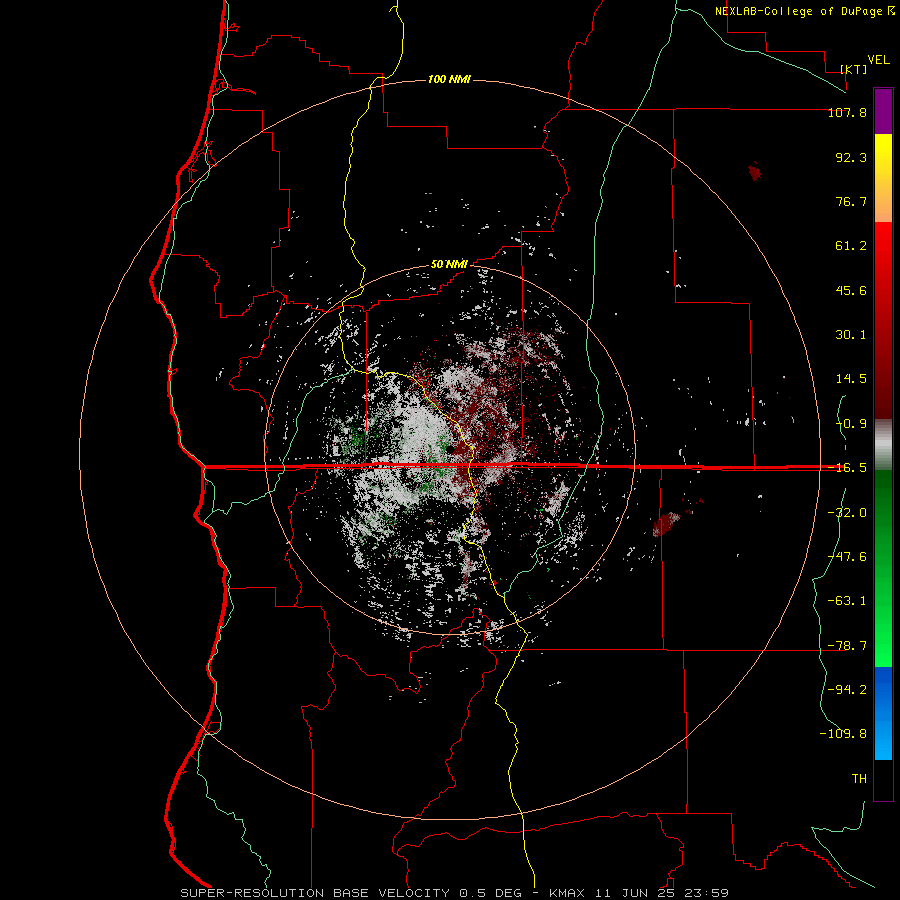Select the 61.2 velocity scale value
Screen dimensions: 900x900
[851, 246]
